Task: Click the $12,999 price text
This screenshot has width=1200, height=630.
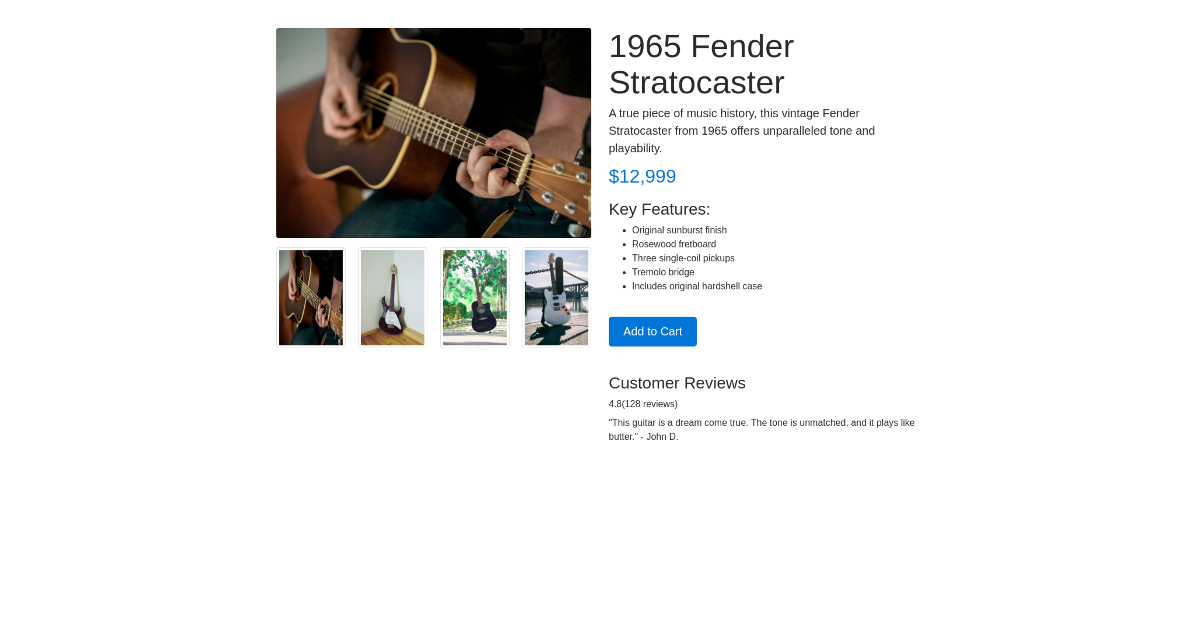Action: 642,176
